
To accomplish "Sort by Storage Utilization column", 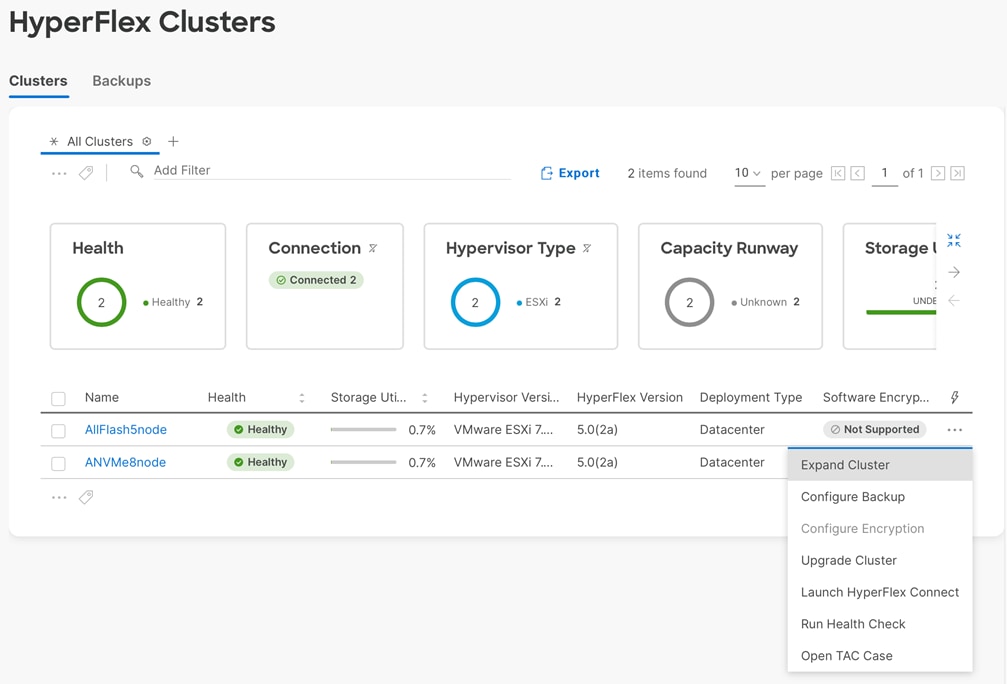I will click(x=425, y=398).
